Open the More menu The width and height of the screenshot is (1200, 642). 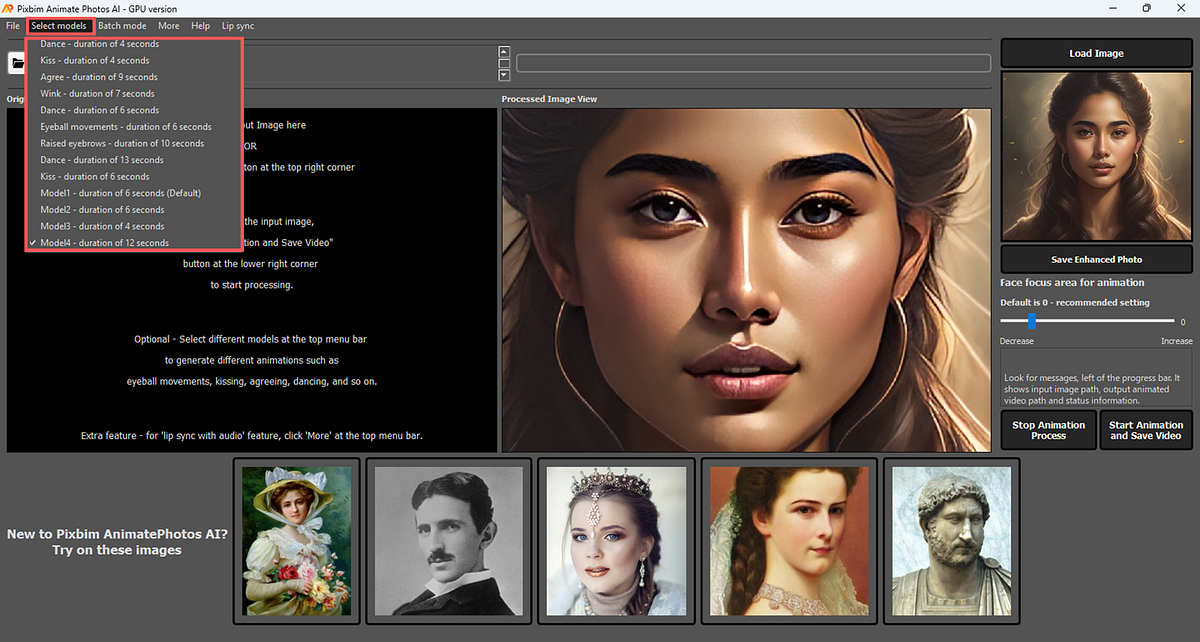[168, 25]
